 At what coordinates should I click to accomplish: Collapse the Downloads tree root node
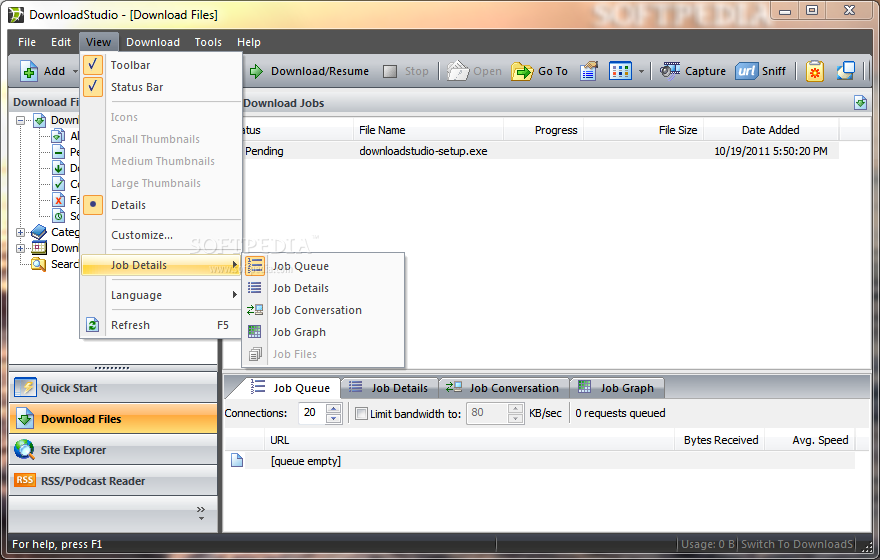(21, 120)
